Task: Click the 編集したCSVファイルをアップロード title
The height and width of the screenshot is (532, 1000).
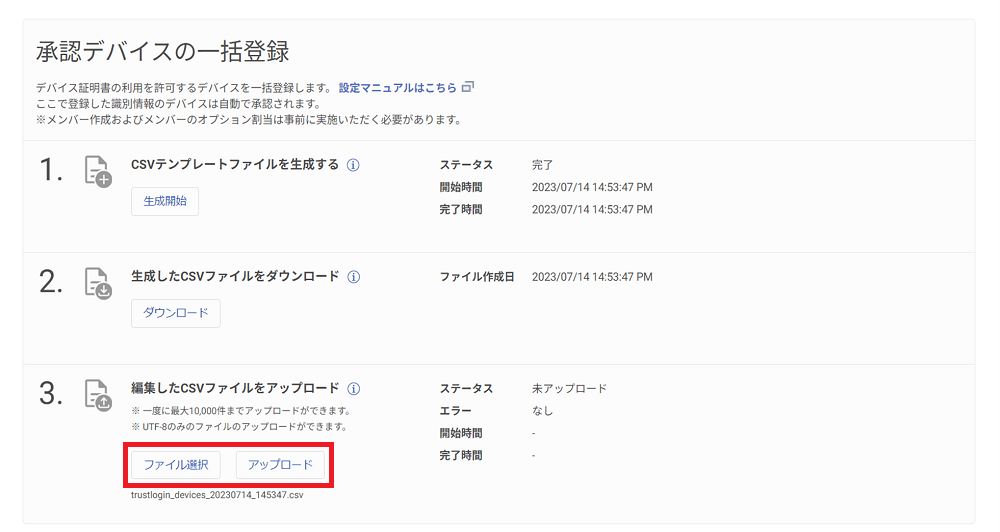Action: coord(235,388)
